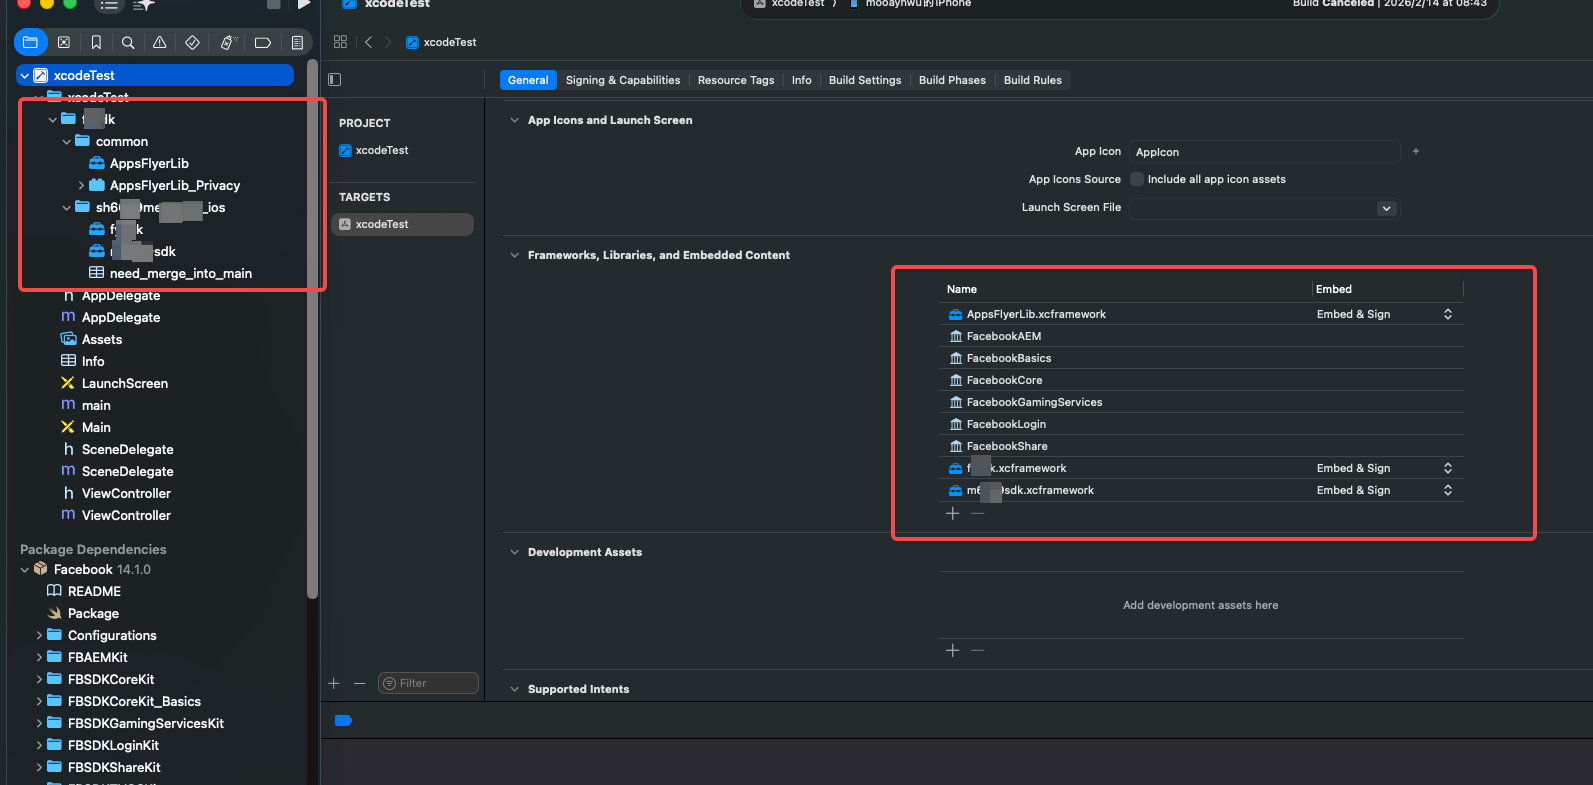Select the Package manifest file

pyautogui.click(x=93, y=614)
